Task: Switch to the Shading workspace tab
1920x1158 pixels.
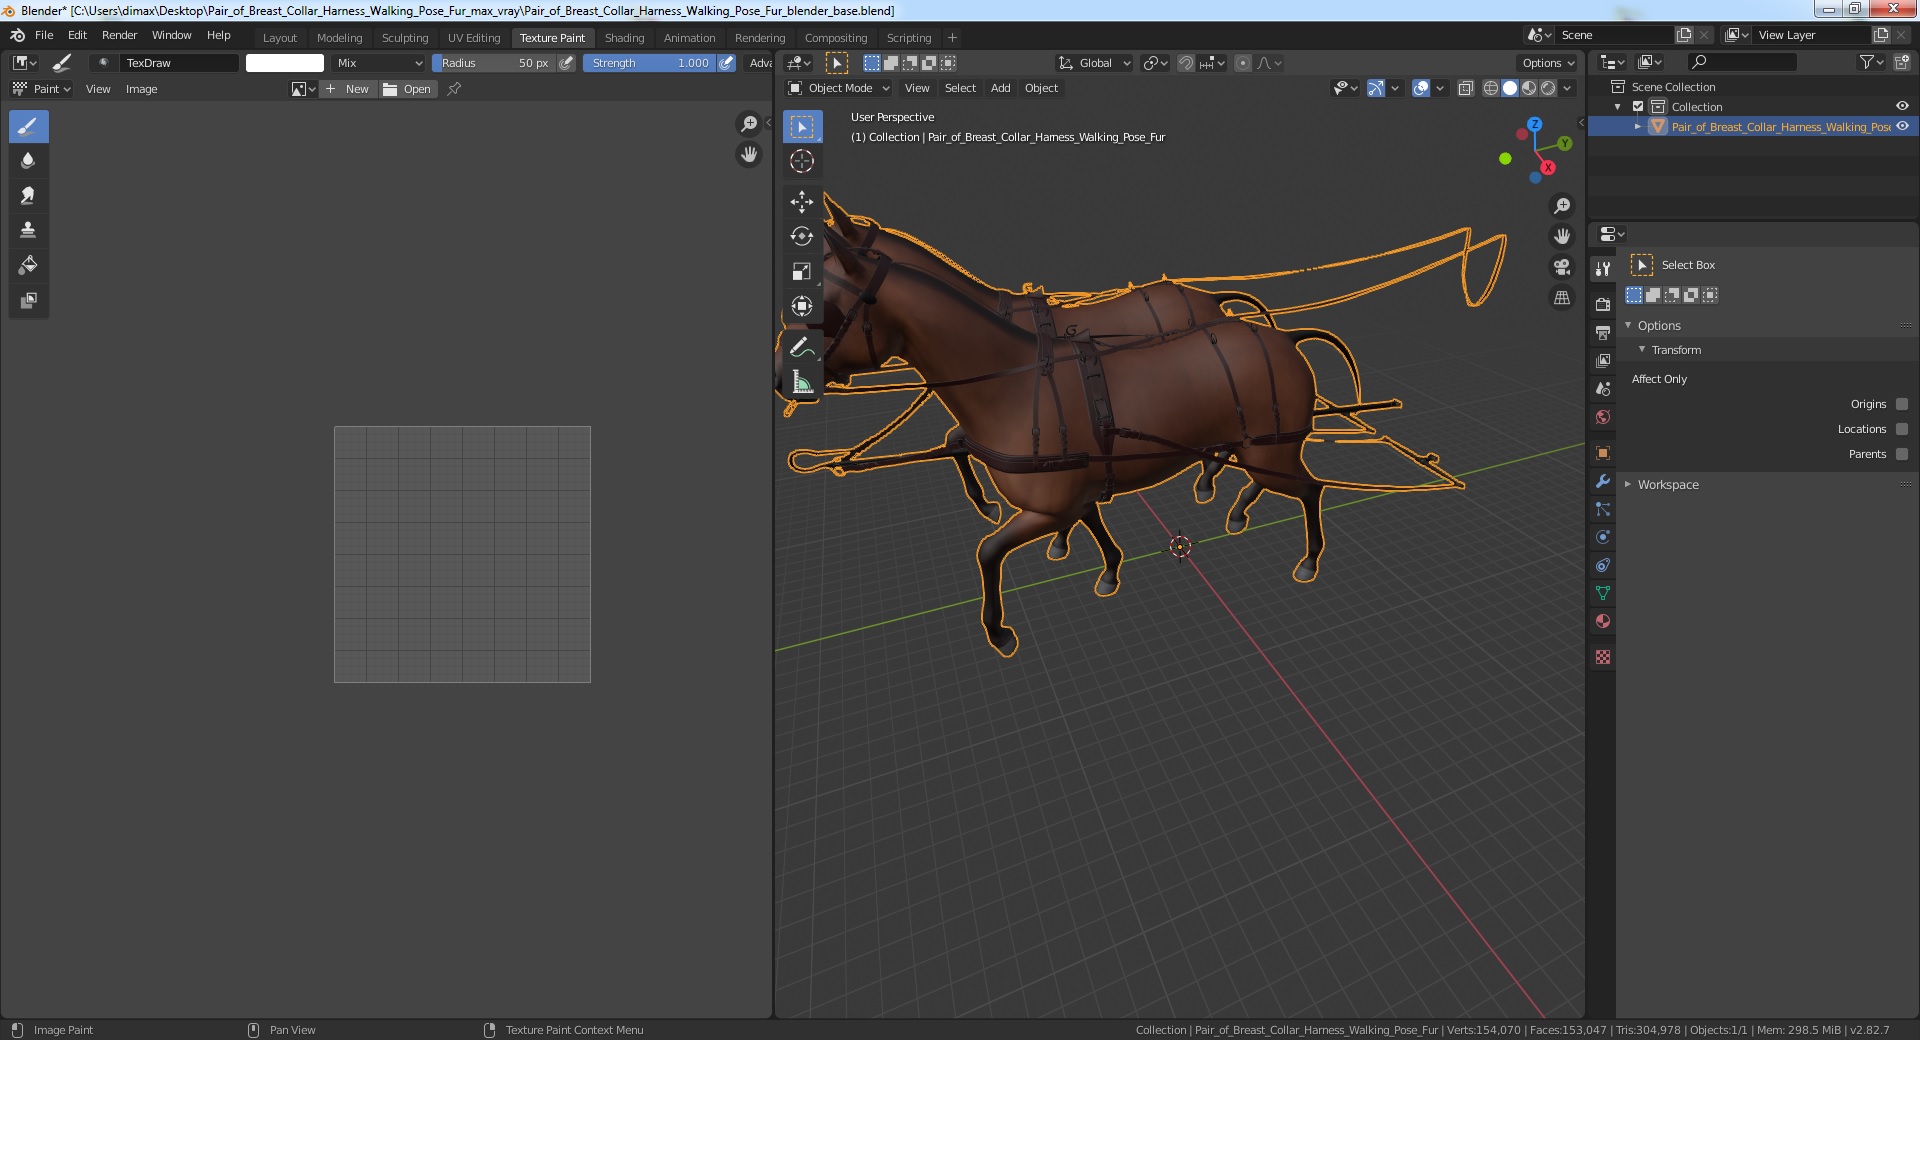Action: [624, 38]
